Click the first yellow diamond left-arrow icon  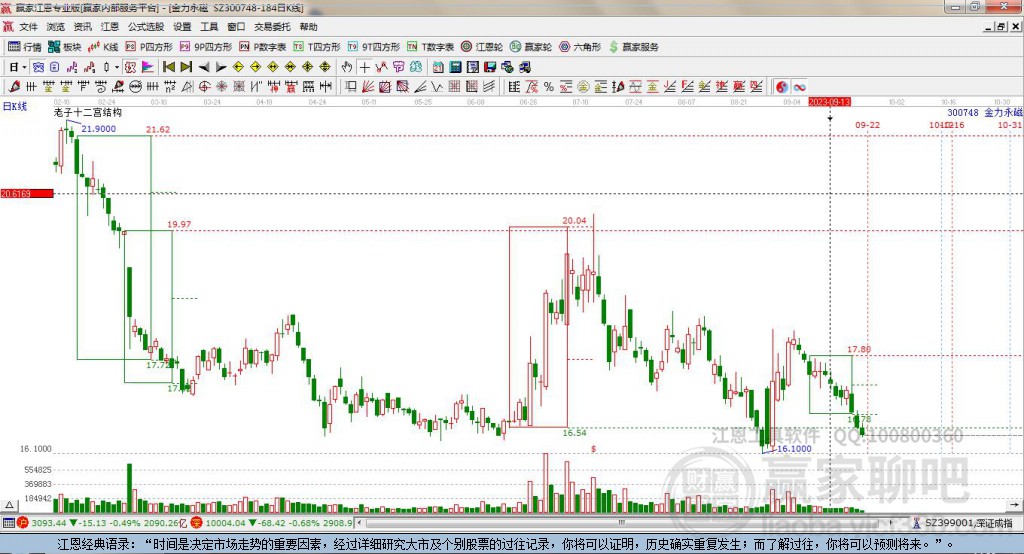coord(238,67)
